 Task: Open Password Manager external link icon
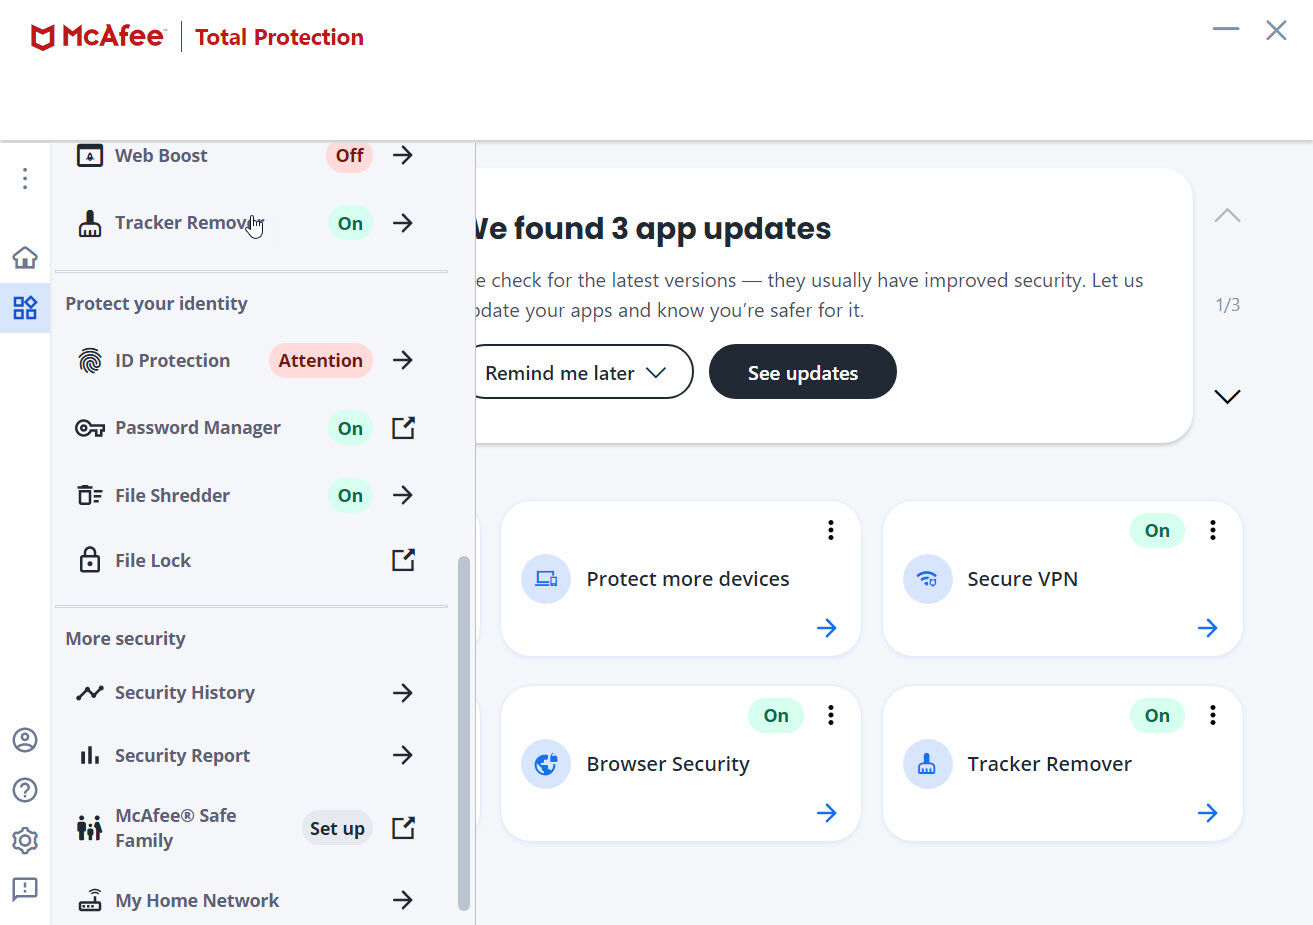[x=403, y=428]
